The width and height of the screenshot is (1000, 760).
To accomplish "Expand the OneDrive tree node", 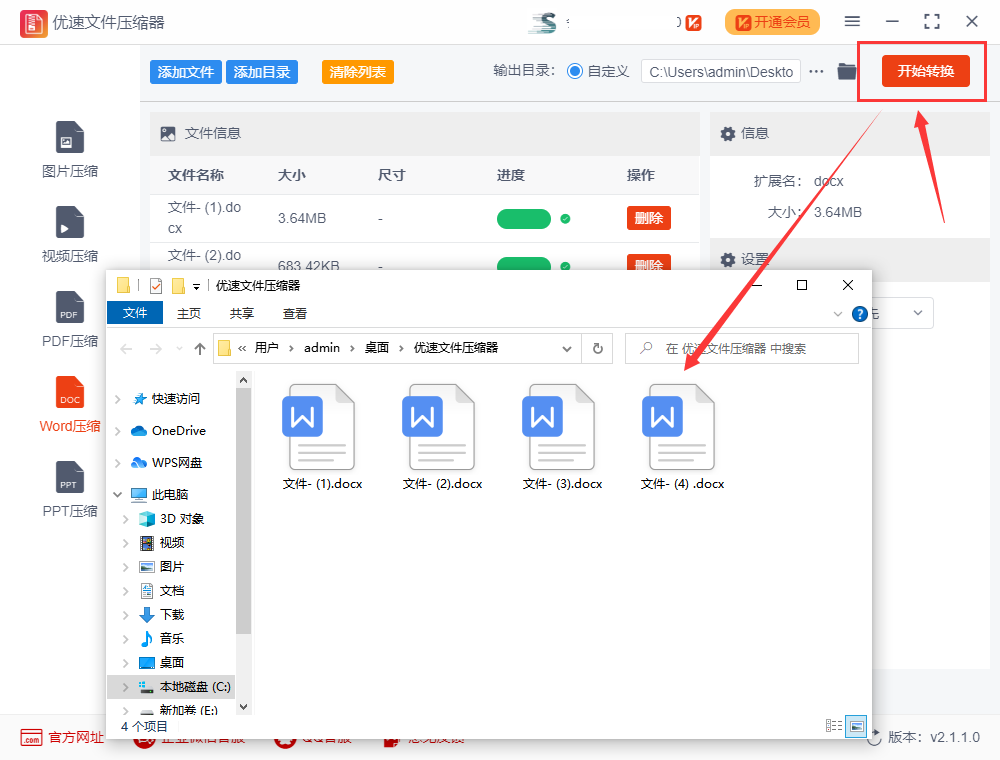I will coord(117,431).
